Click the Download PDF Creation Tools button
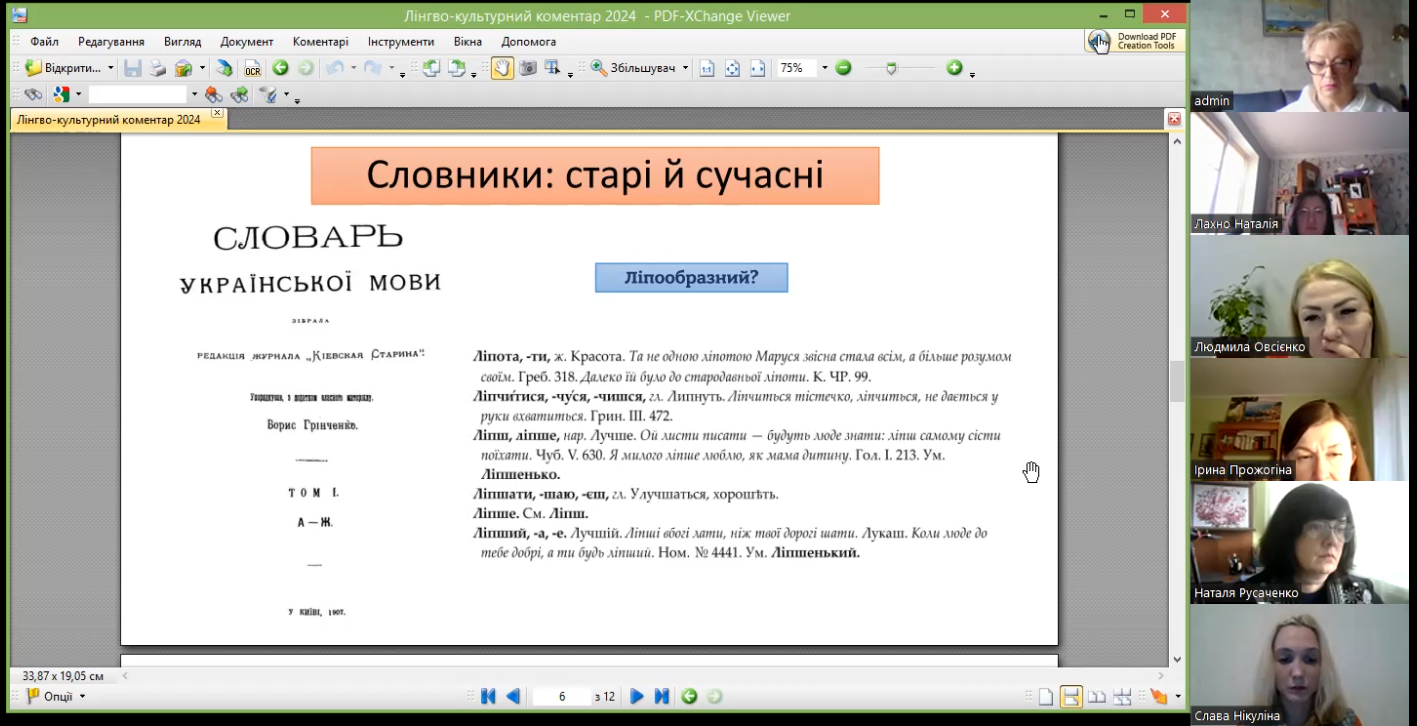This screenshot has height=726, width=1417. click(1134, 41)
